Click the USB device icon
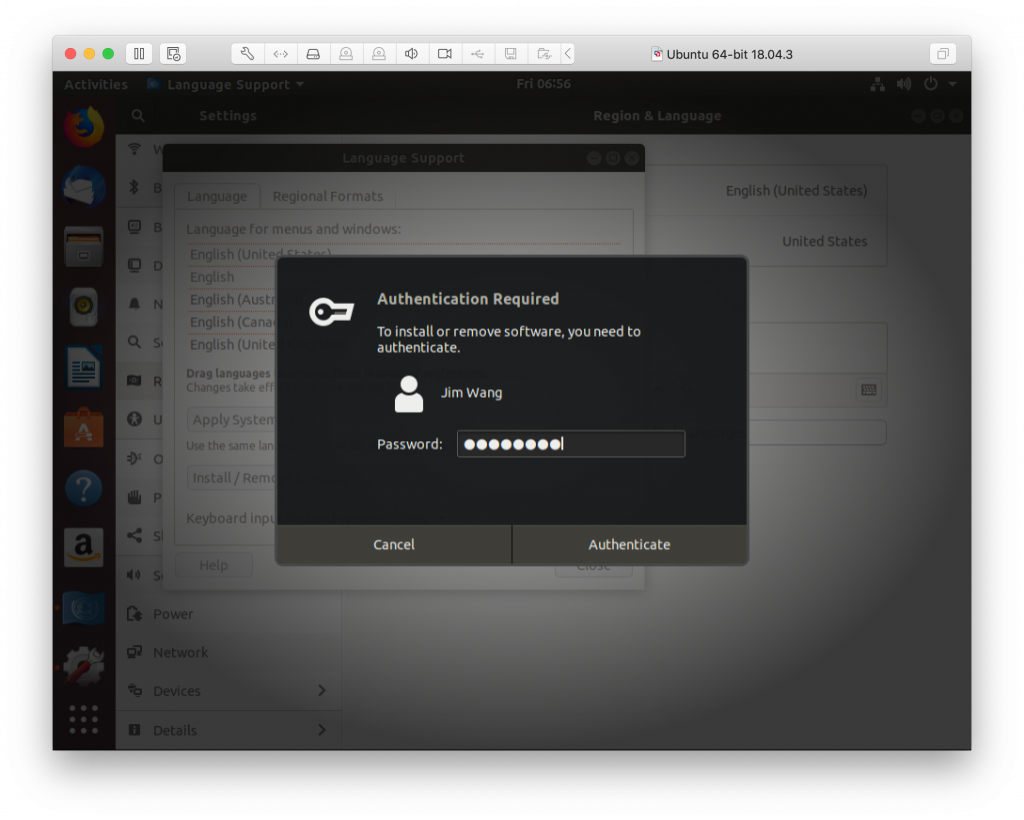Image resolution: width=1024 pixels, height=820 pixels. click(477, 54)
